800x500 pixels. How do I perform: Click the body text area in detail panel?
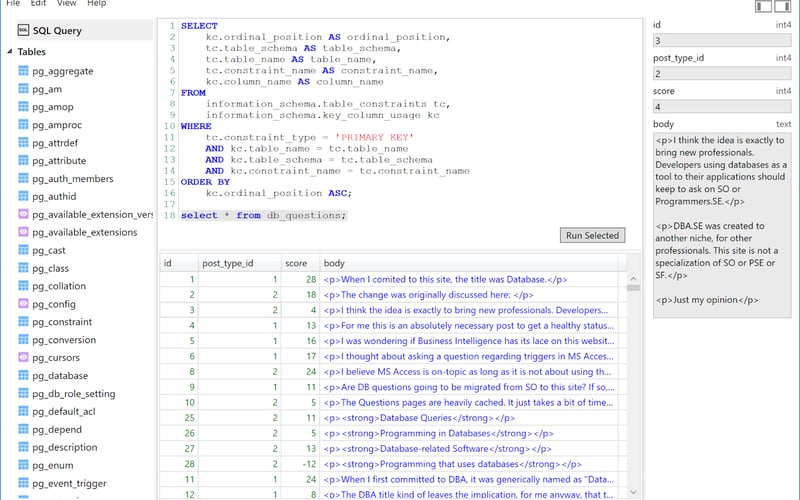coord(722,226)
